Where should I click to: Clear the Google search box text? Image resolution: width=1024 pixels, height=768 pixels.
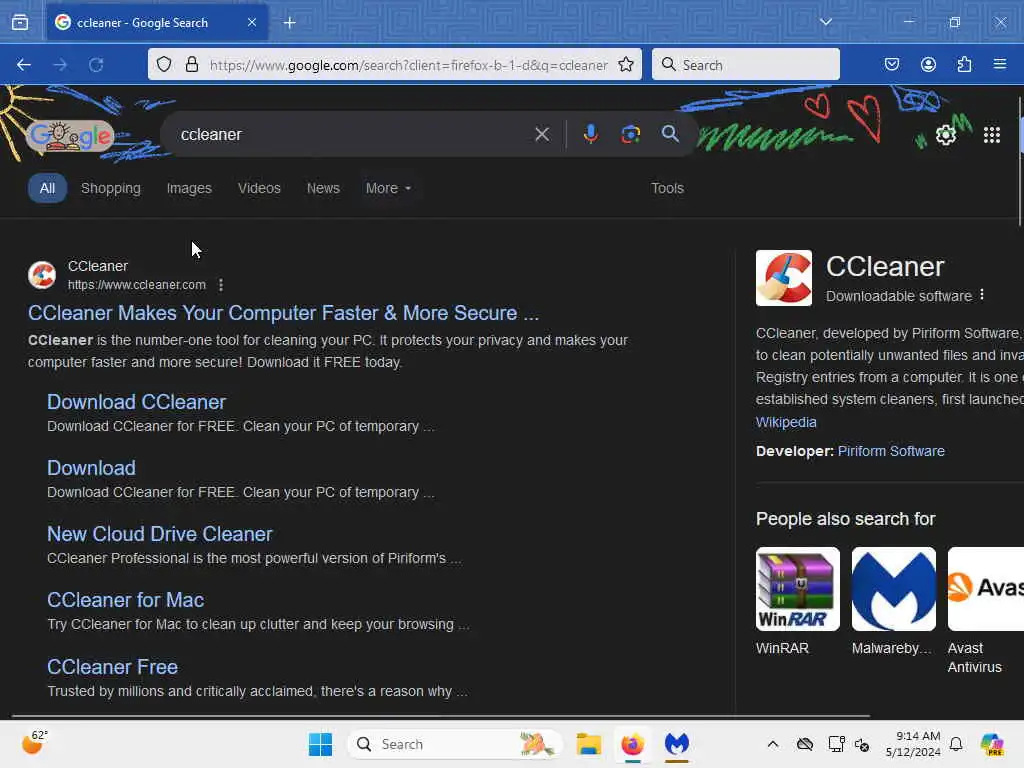click(541, 135)
